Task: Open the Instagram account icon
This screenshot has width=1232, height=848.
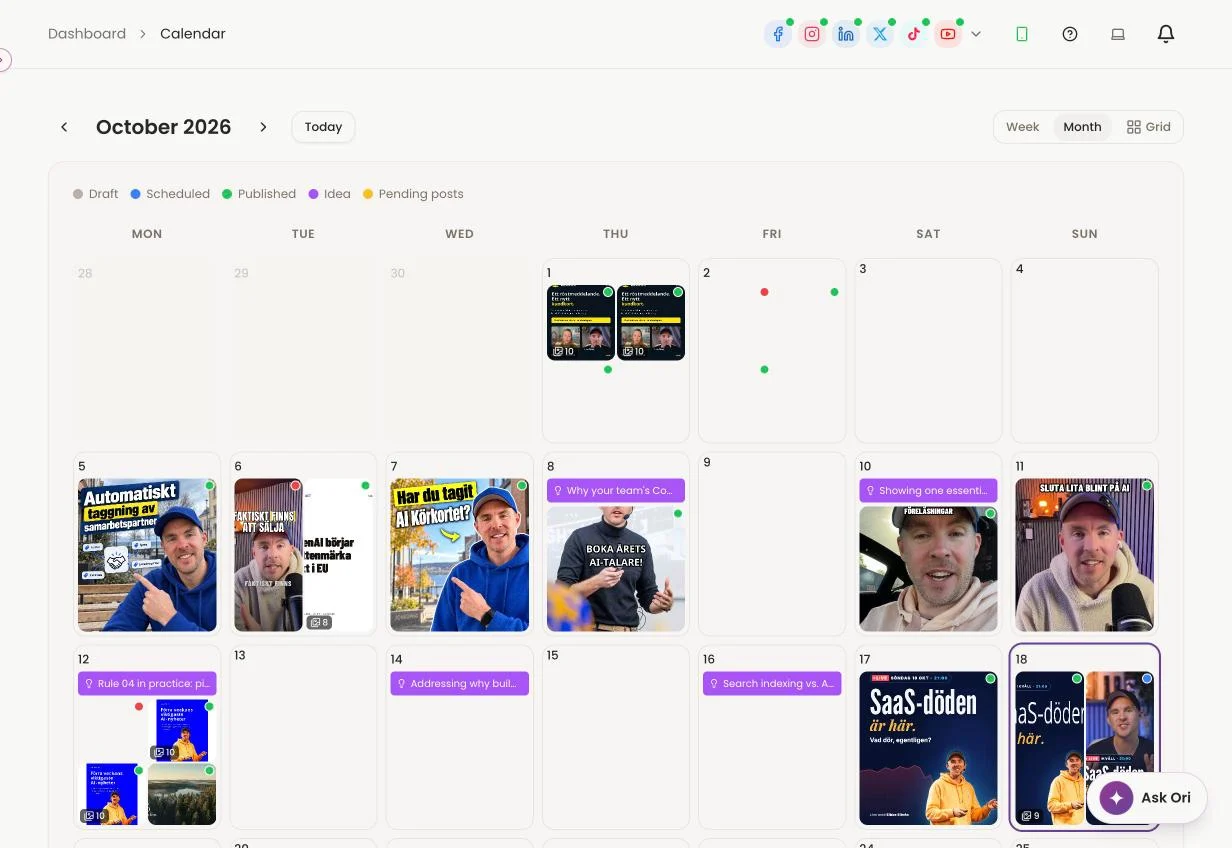Action: pos(812,34)
